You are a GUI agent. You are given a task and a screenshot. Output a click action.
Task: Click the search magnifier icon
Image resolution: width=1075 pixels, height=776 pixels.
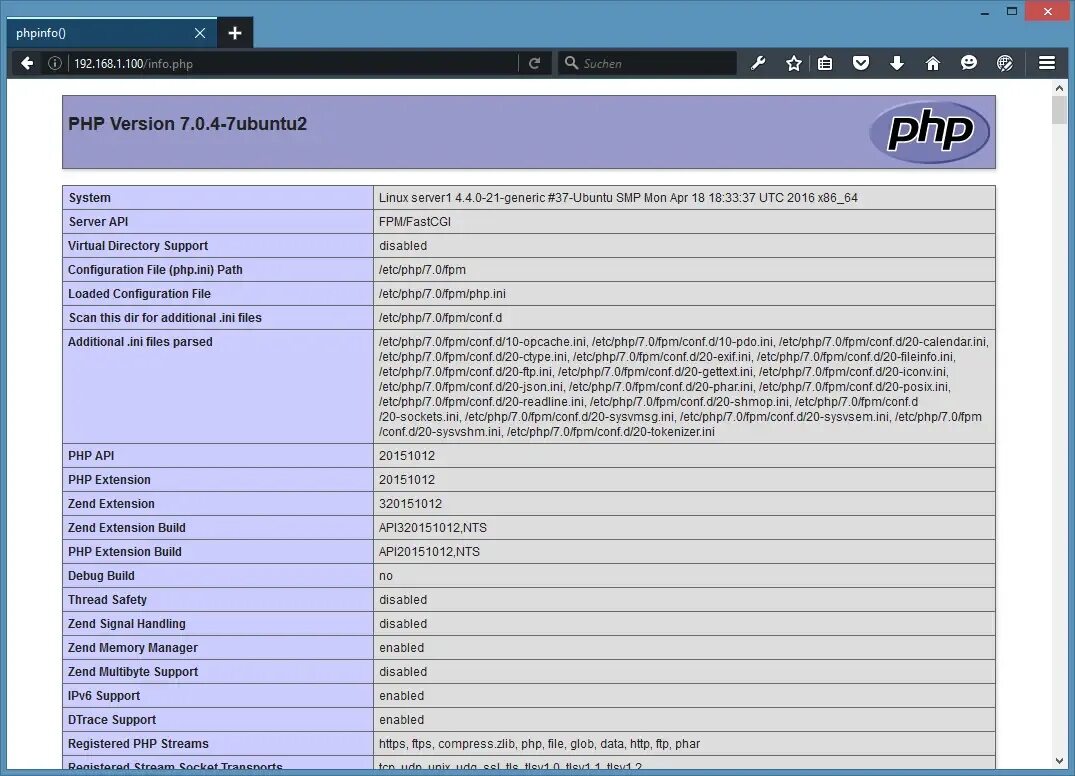[571, 63]
